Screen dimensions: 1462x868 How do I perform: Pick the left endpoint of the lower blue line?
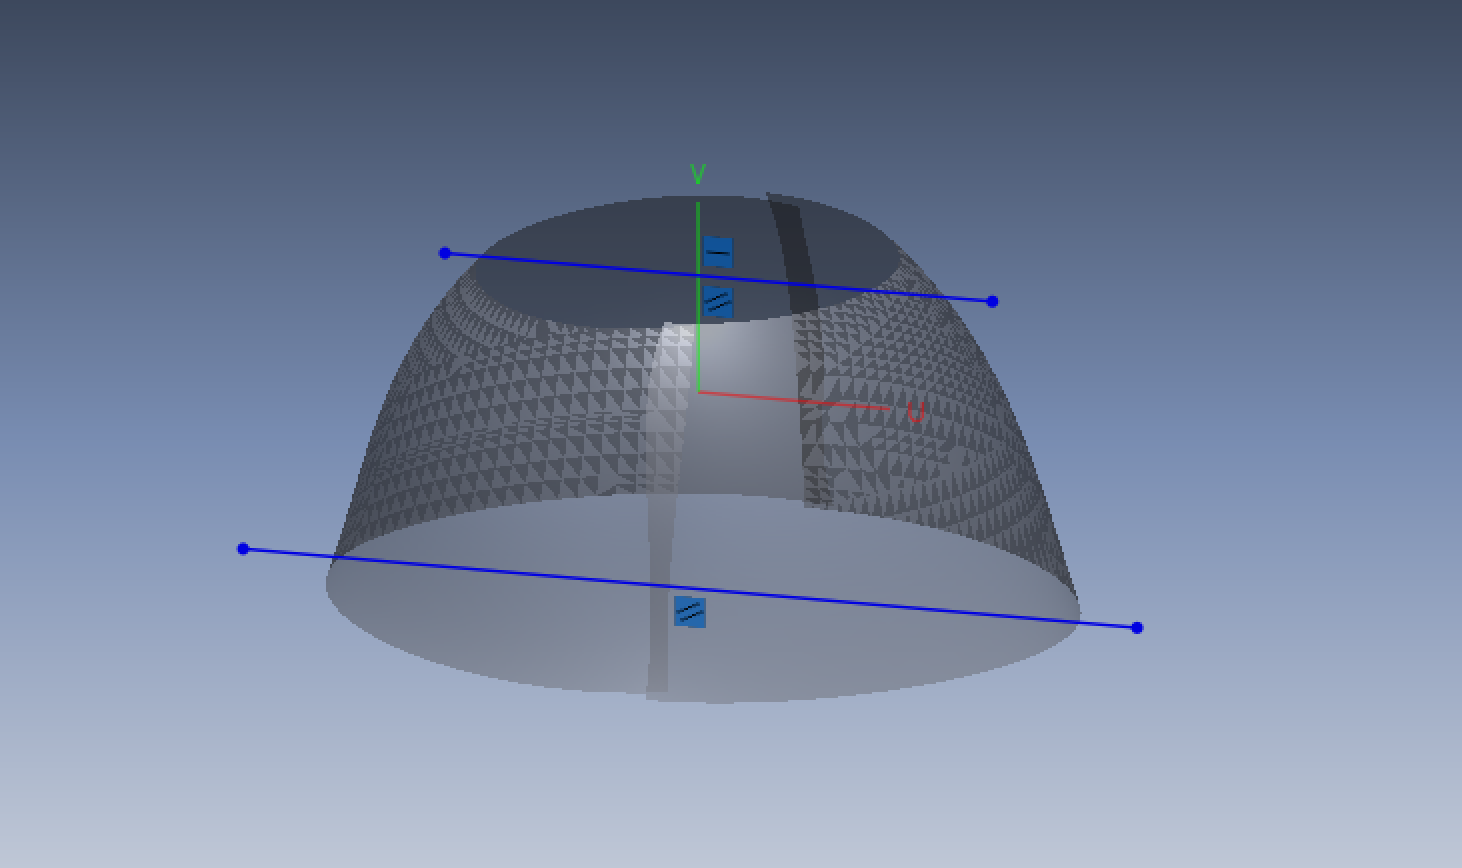[243, 549]
